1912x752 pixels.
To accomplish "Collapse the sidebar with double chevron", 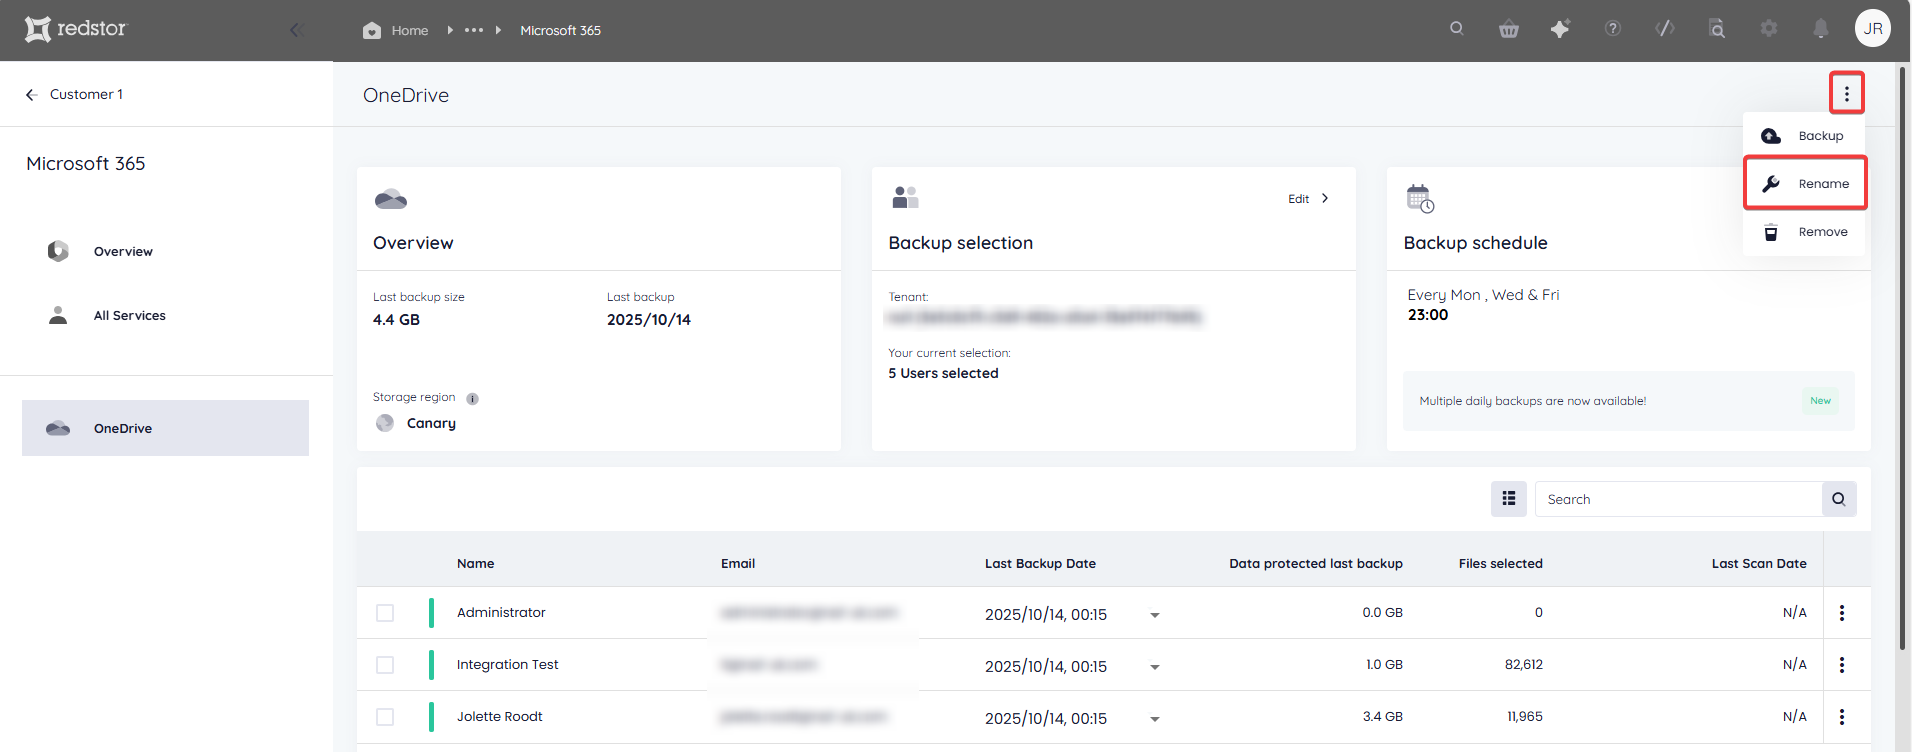I will coord(296,30).
